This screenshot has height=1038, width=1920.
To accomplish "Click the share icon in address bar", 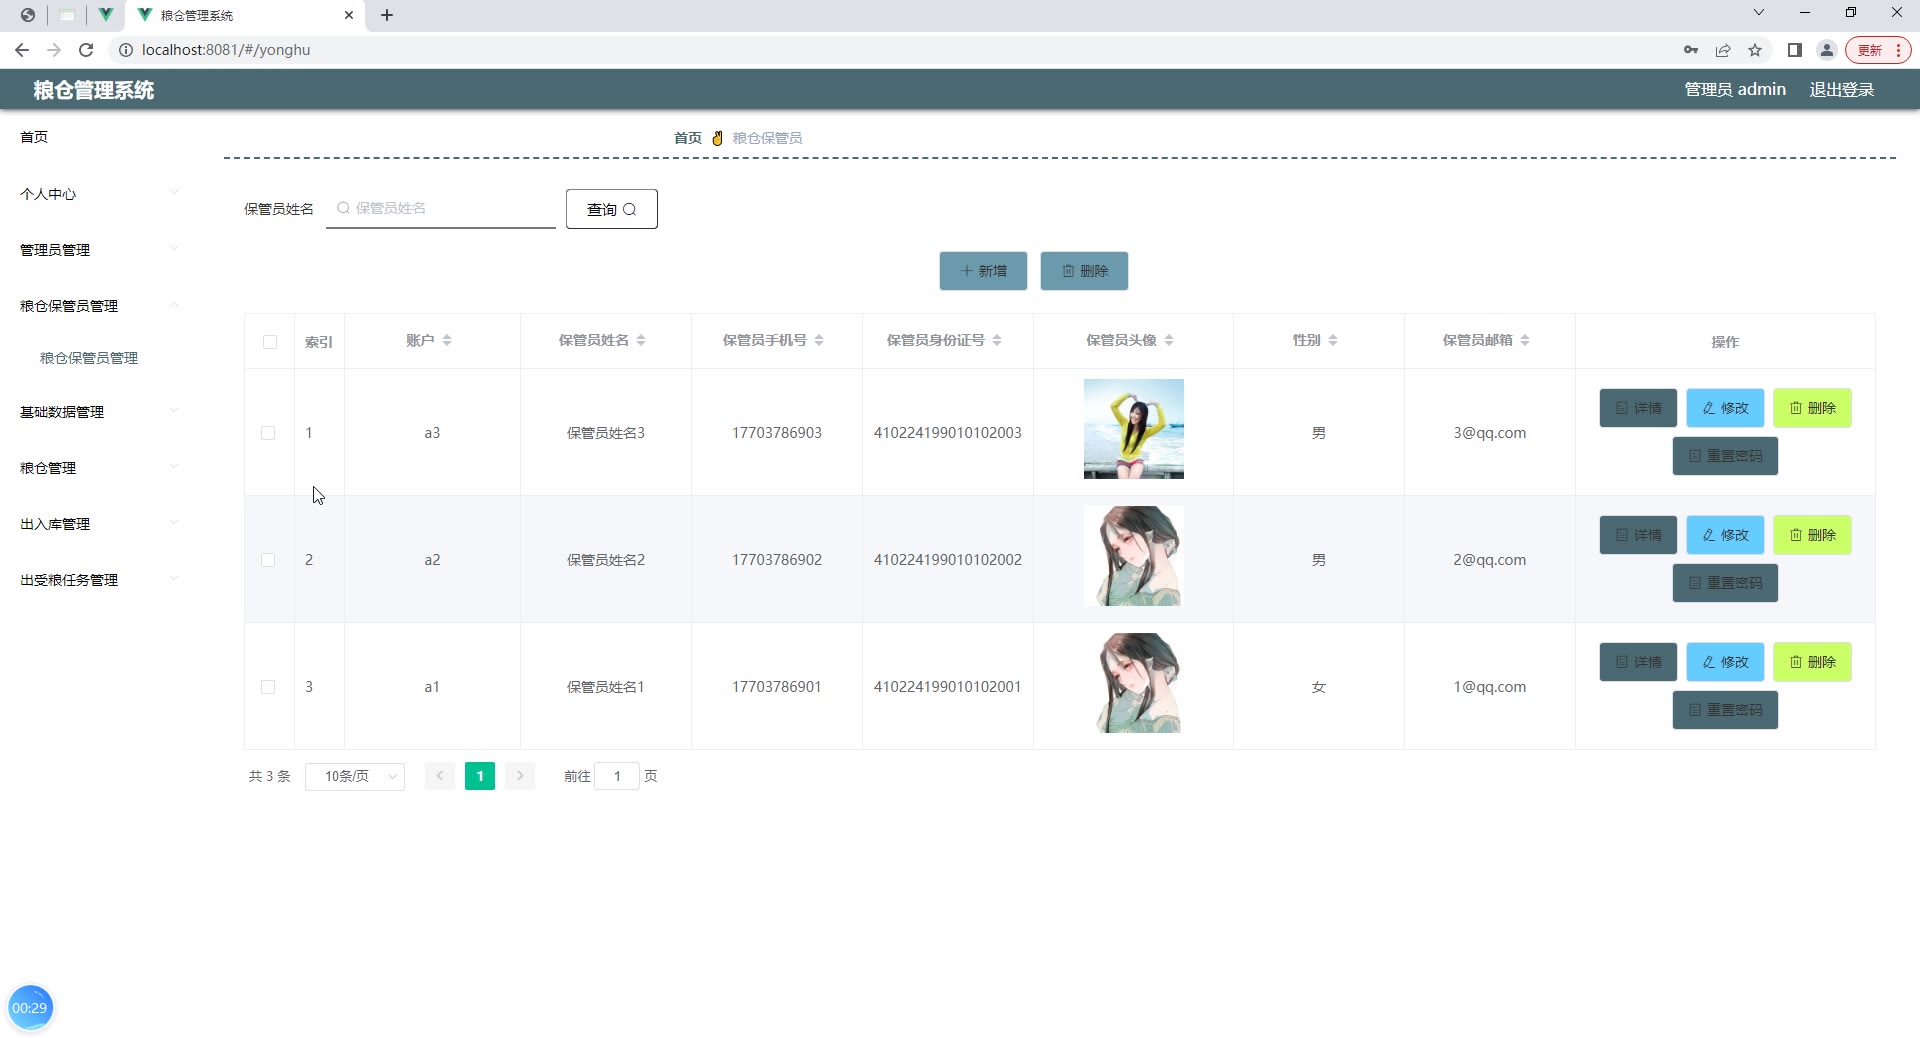I will click(1723, 50).
